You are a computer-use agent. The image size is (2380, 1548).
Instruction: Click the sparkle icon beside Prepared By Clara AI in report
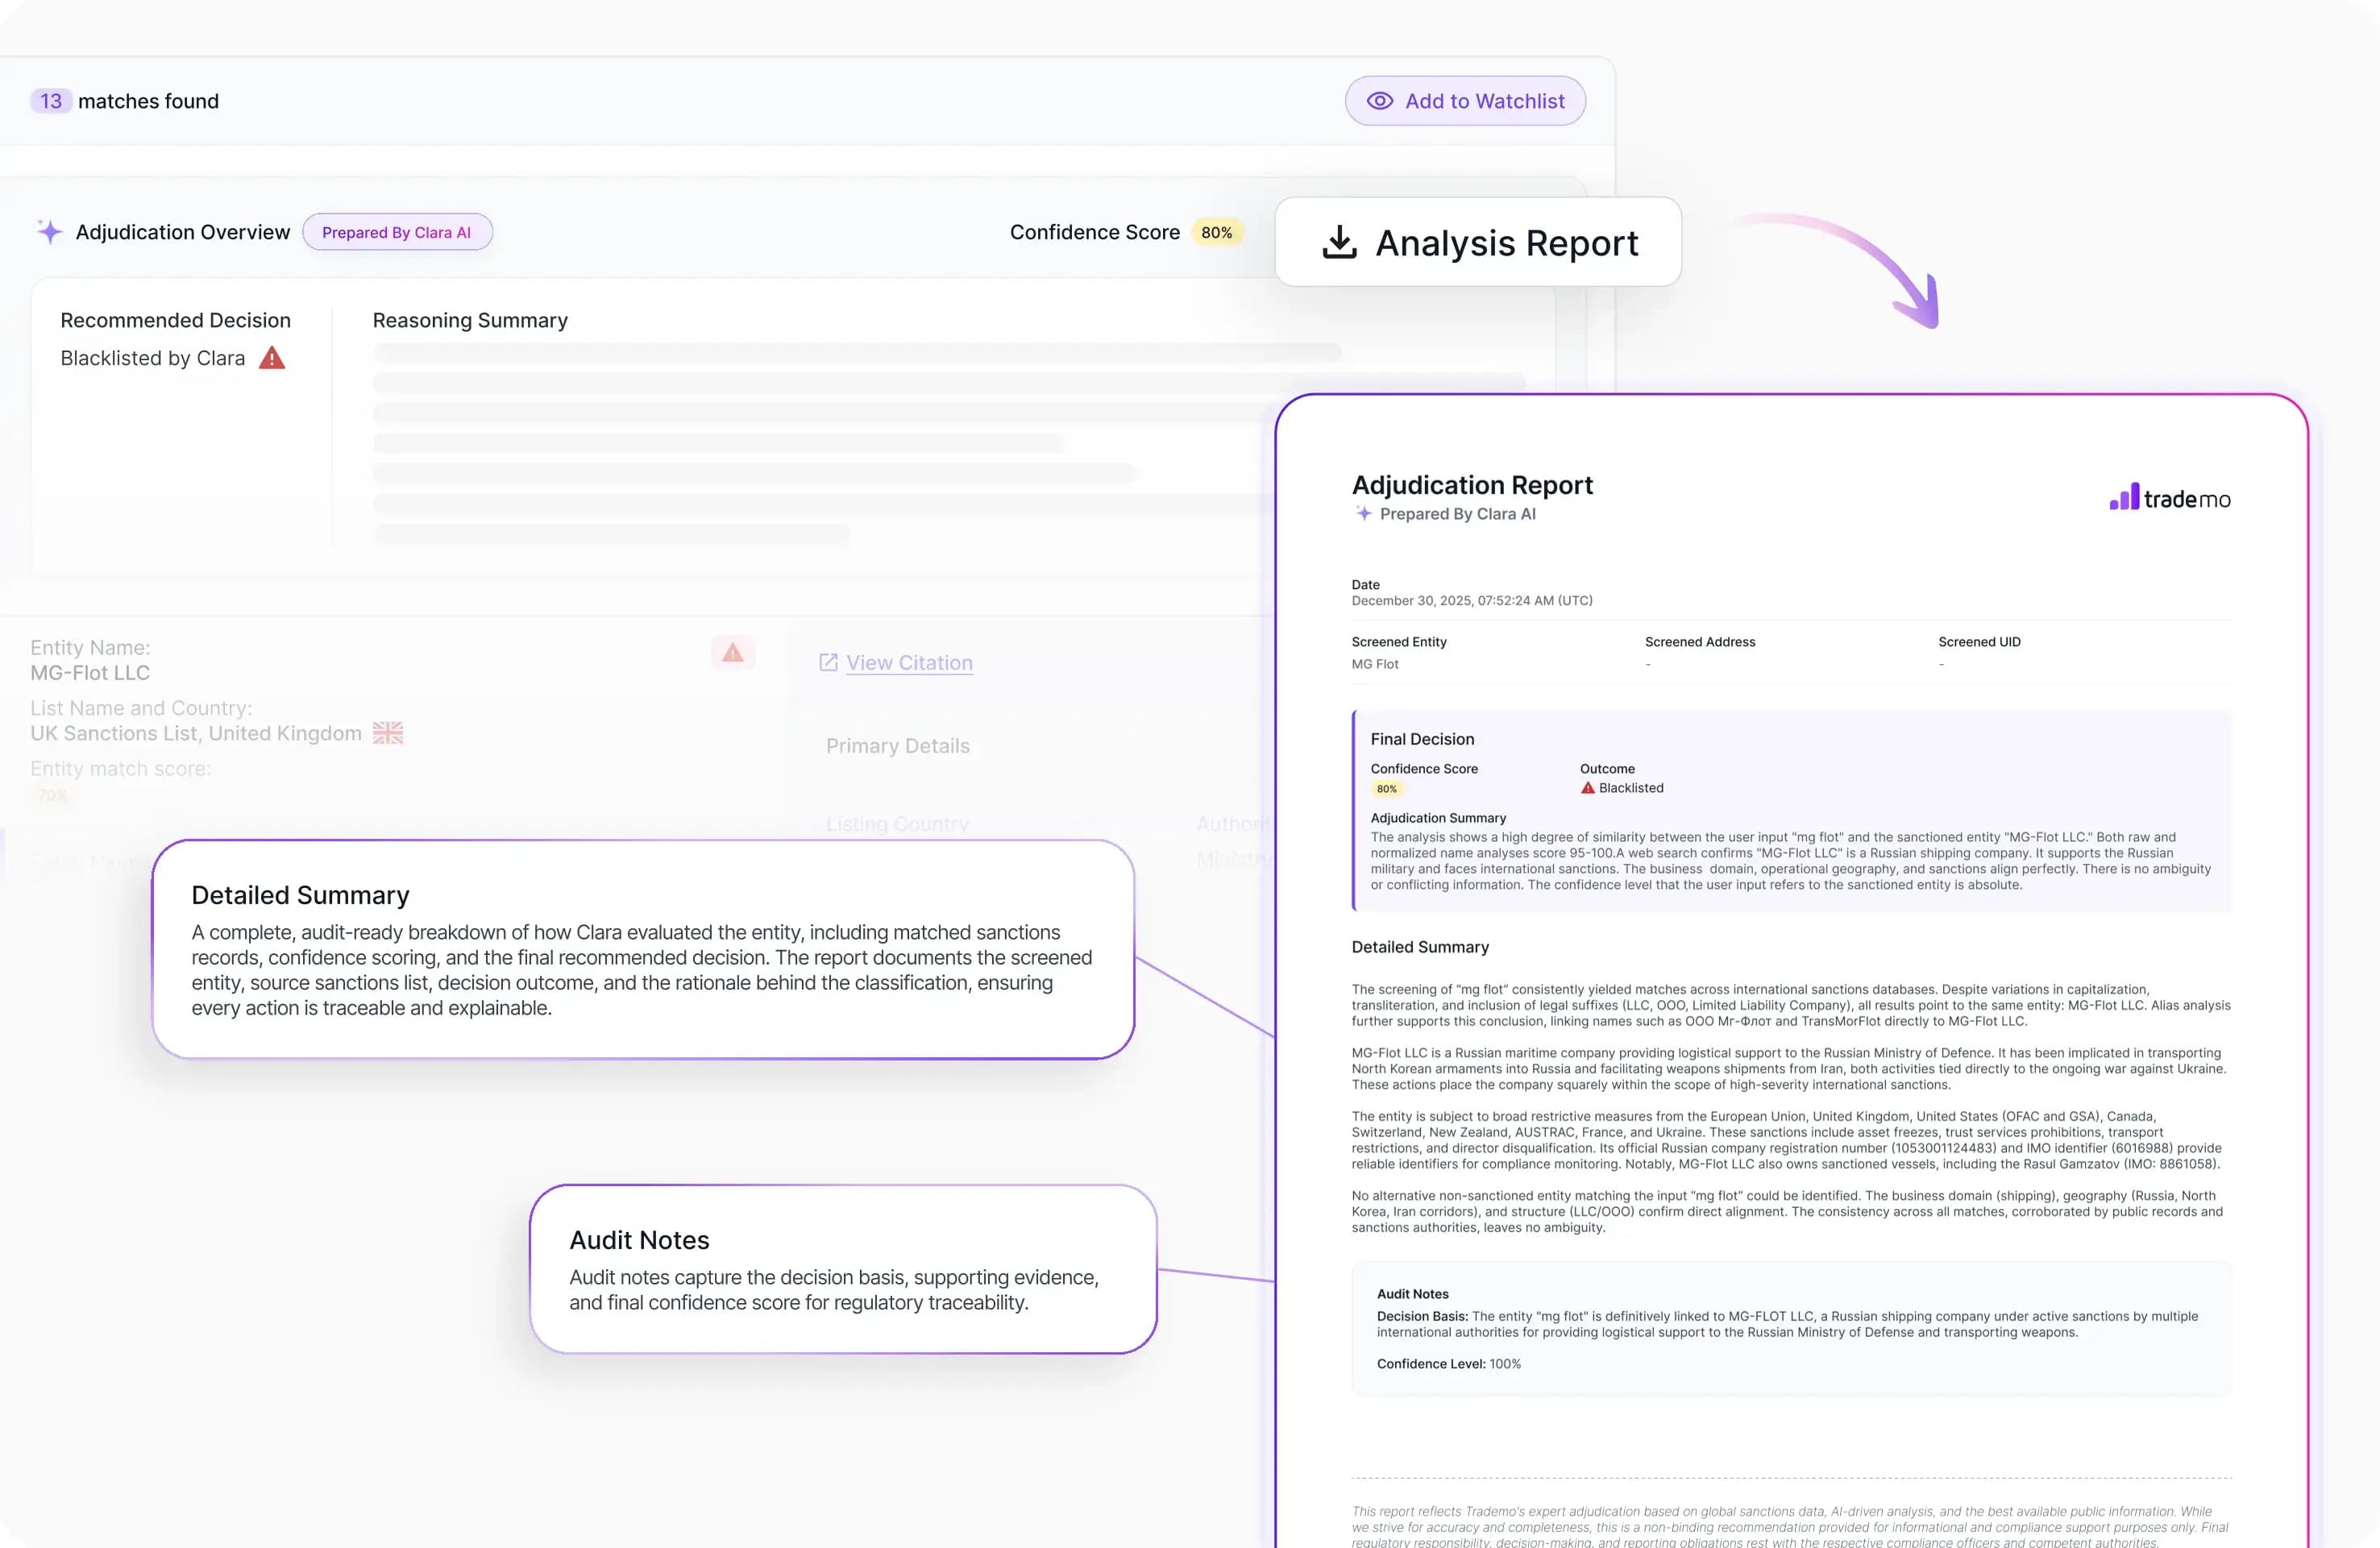(x=1363, y=513)
